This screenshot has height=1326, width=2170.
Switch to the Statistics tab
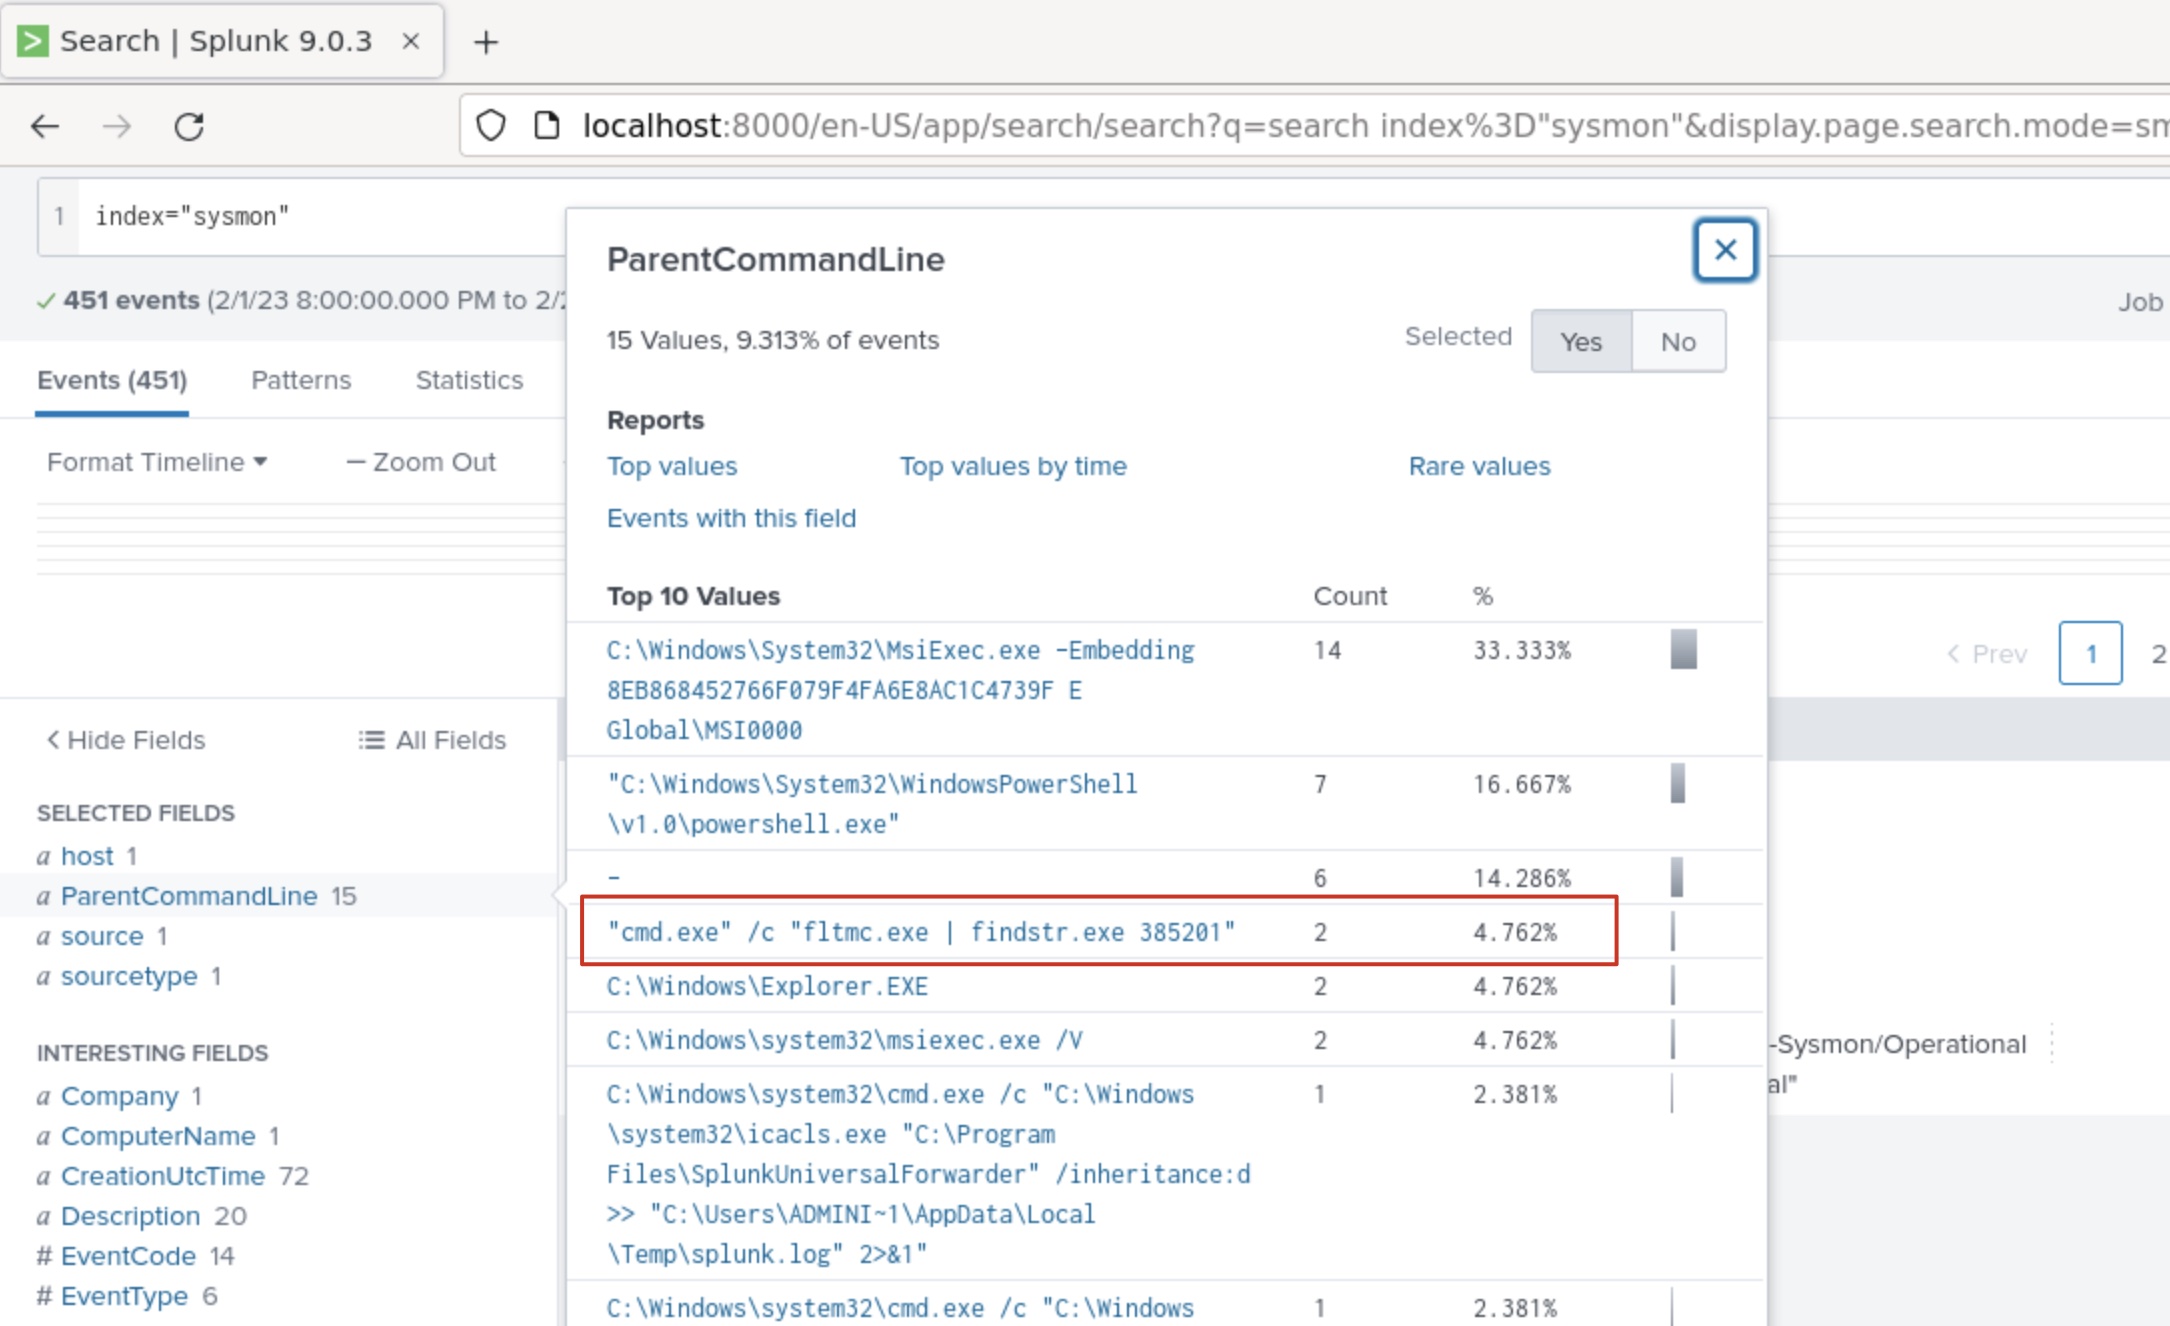(x=469, y=380)
